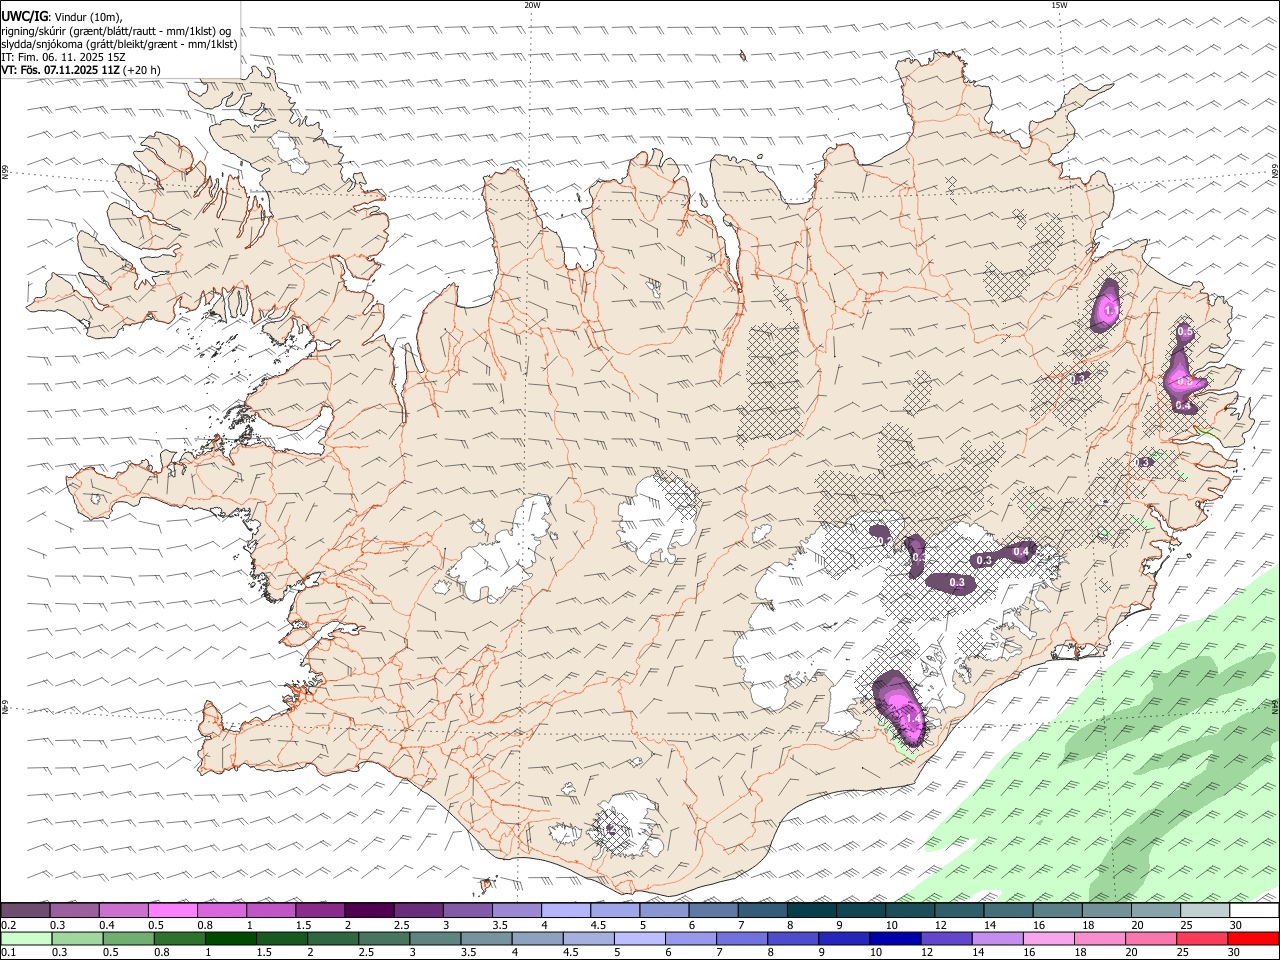The image size is (1280, 960).
Task: Pick the bright red bottom legend swatch at 30
Action: [x=1252, y=939]
